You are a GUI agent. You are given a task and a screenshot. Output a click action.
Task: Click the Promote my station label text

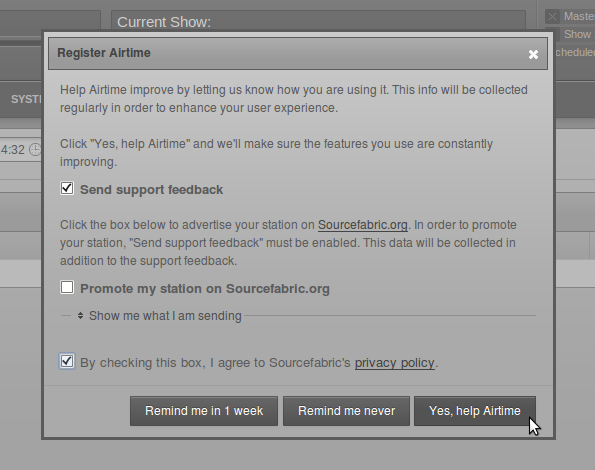pos(205,289)
